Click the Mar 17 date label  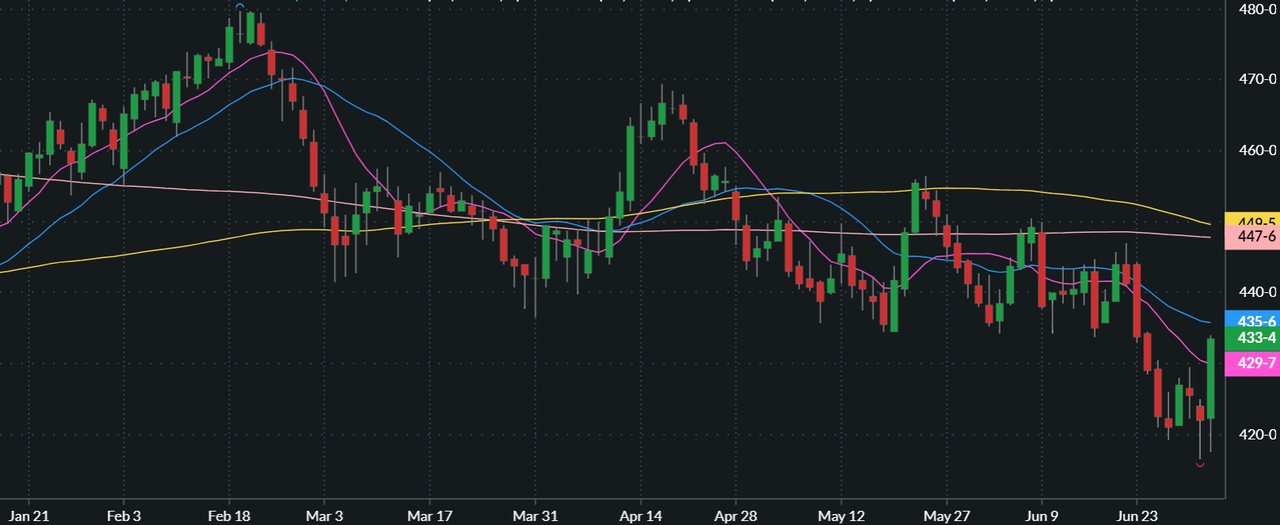tap(428, 514)
